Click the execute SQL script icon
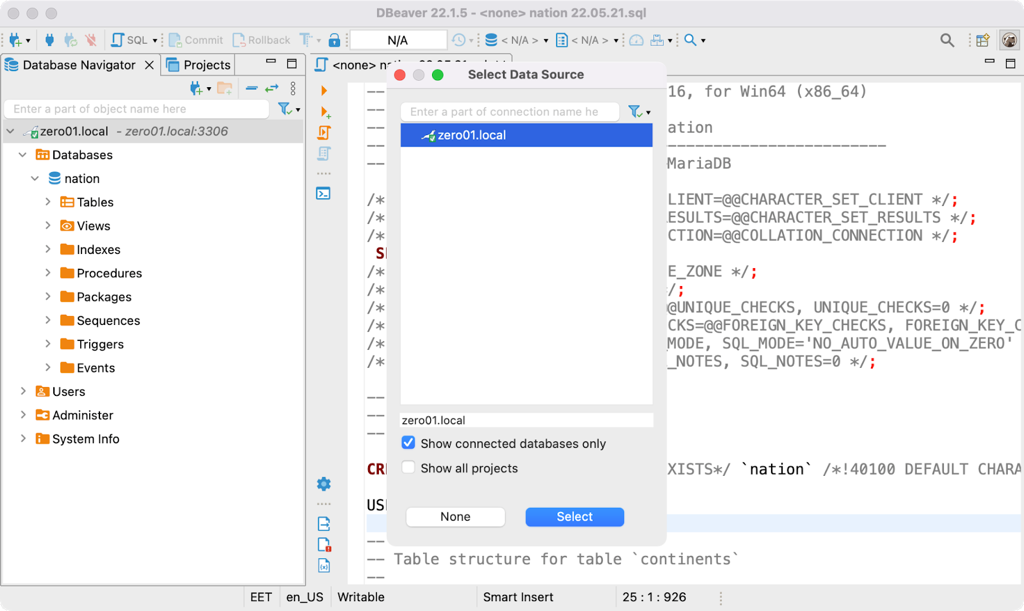Screen dimensions: 1024x611 pyautogui.click(x=324, y=132)
